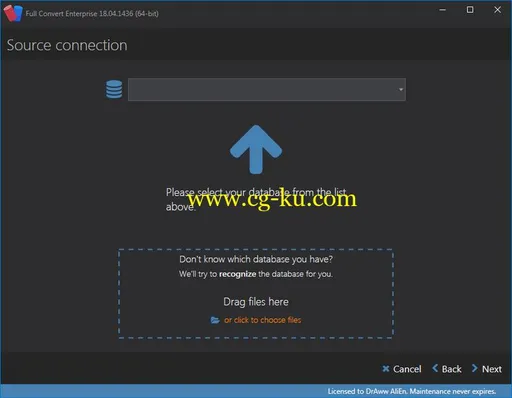Click the 'Licensed to DrAww AliEn' status text
This screenshot has width=512, height=398.
tap(412, 391)
